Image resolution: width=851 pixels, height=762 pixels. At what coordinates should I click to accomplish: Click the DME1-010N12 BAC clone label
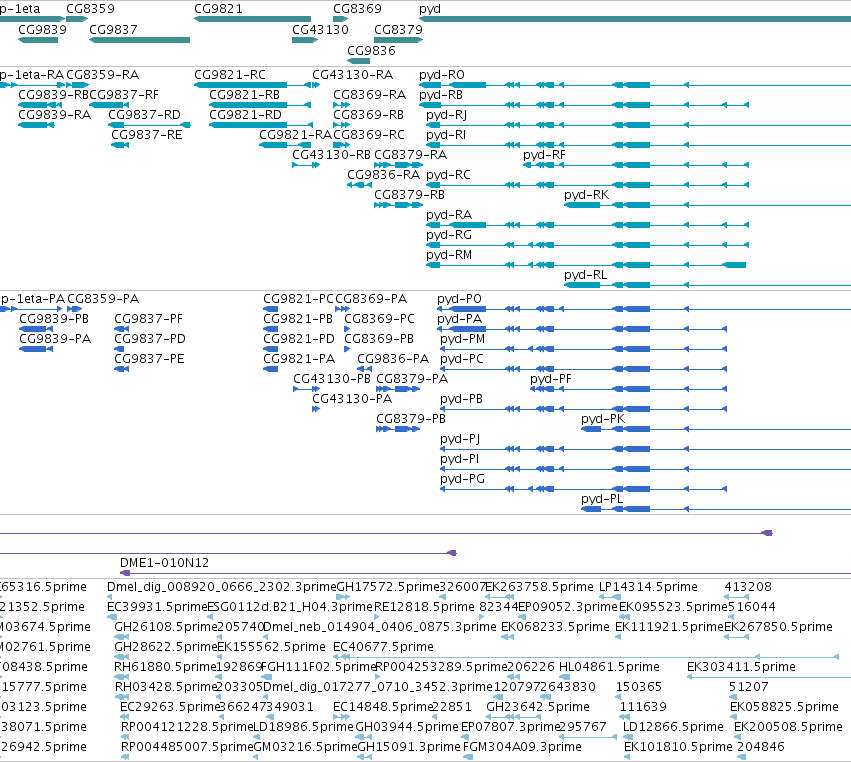click(x=164, y=563)
